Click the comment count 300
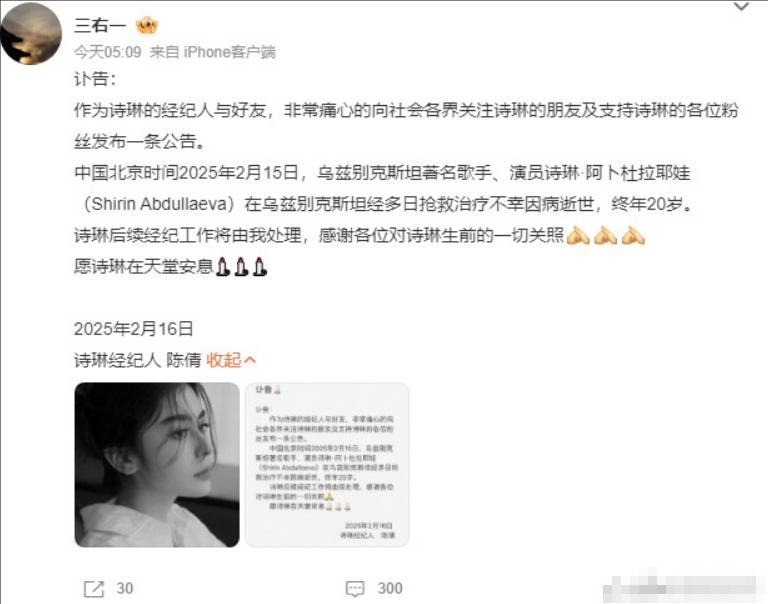The height and width of the screenshot is (604, 768). (390, 588)
